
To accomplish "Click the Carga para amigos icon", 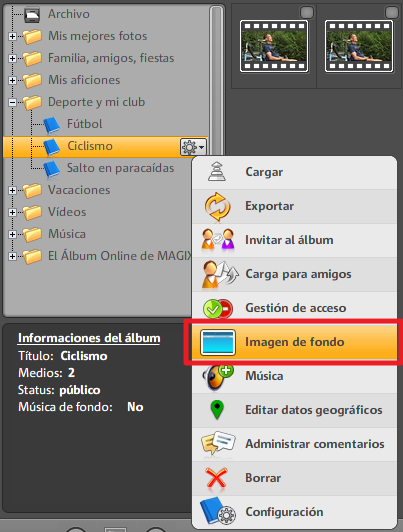I will tap(220, 274).
